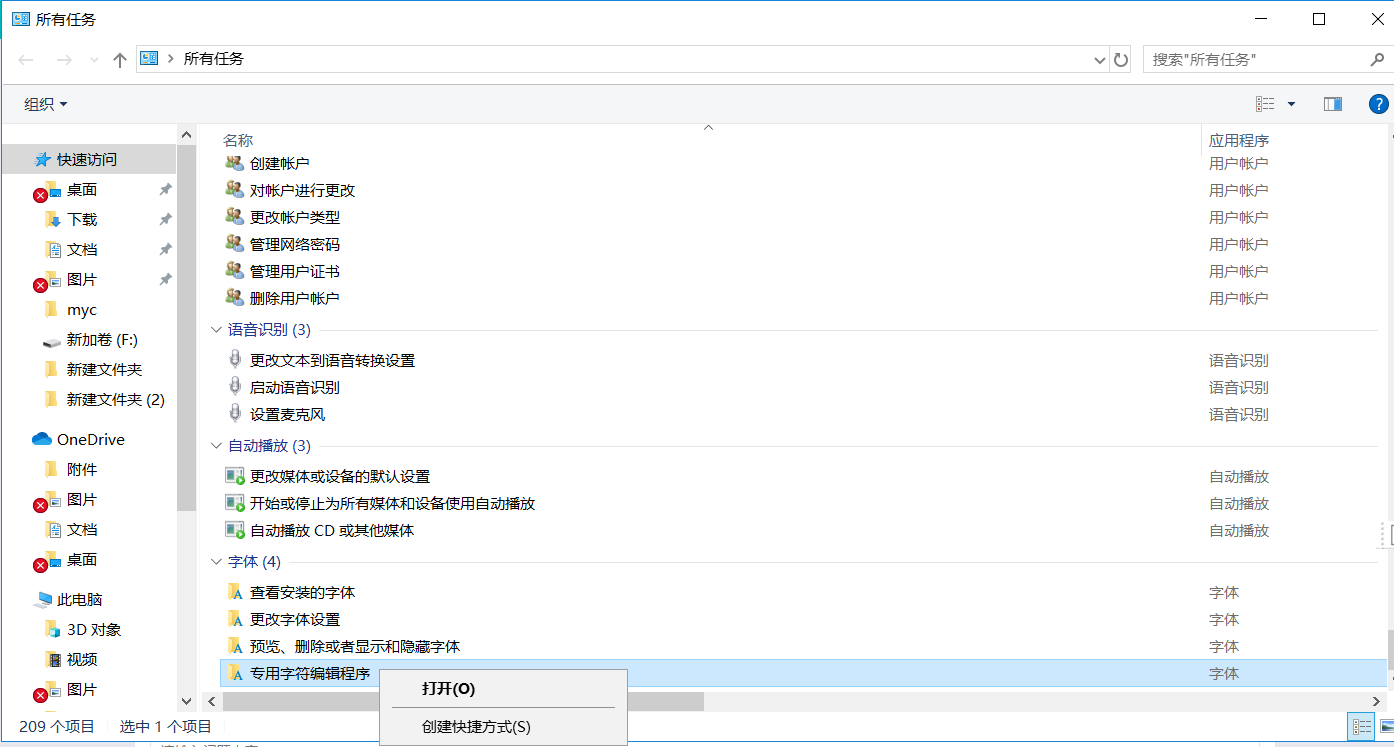Click icon for 开始或停止为所有媒体和设备使用自动播放
This screenshot has width=1394, height=747.
click(x=235, y=503)
